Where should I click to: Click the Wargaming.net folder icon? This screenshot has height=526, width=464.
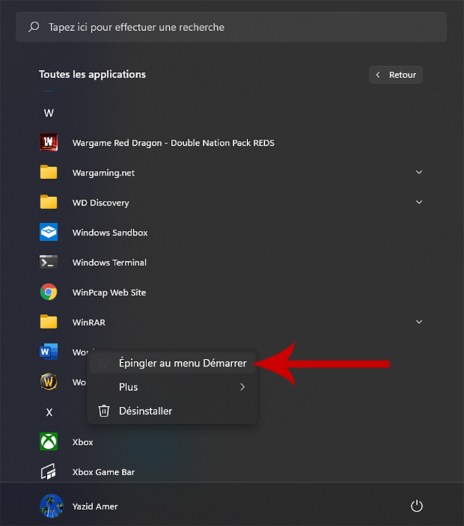coord(49,172)
